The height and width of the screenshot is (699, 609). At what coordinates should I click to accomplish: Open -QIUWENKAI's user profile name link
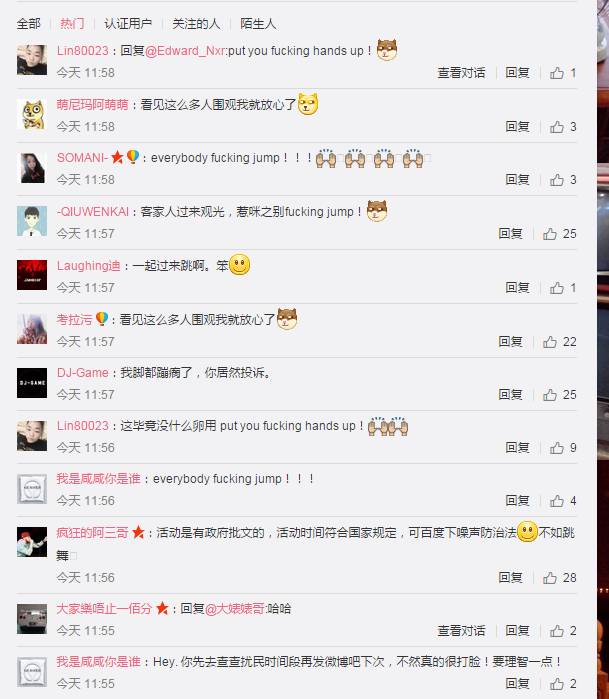[93, 212]
